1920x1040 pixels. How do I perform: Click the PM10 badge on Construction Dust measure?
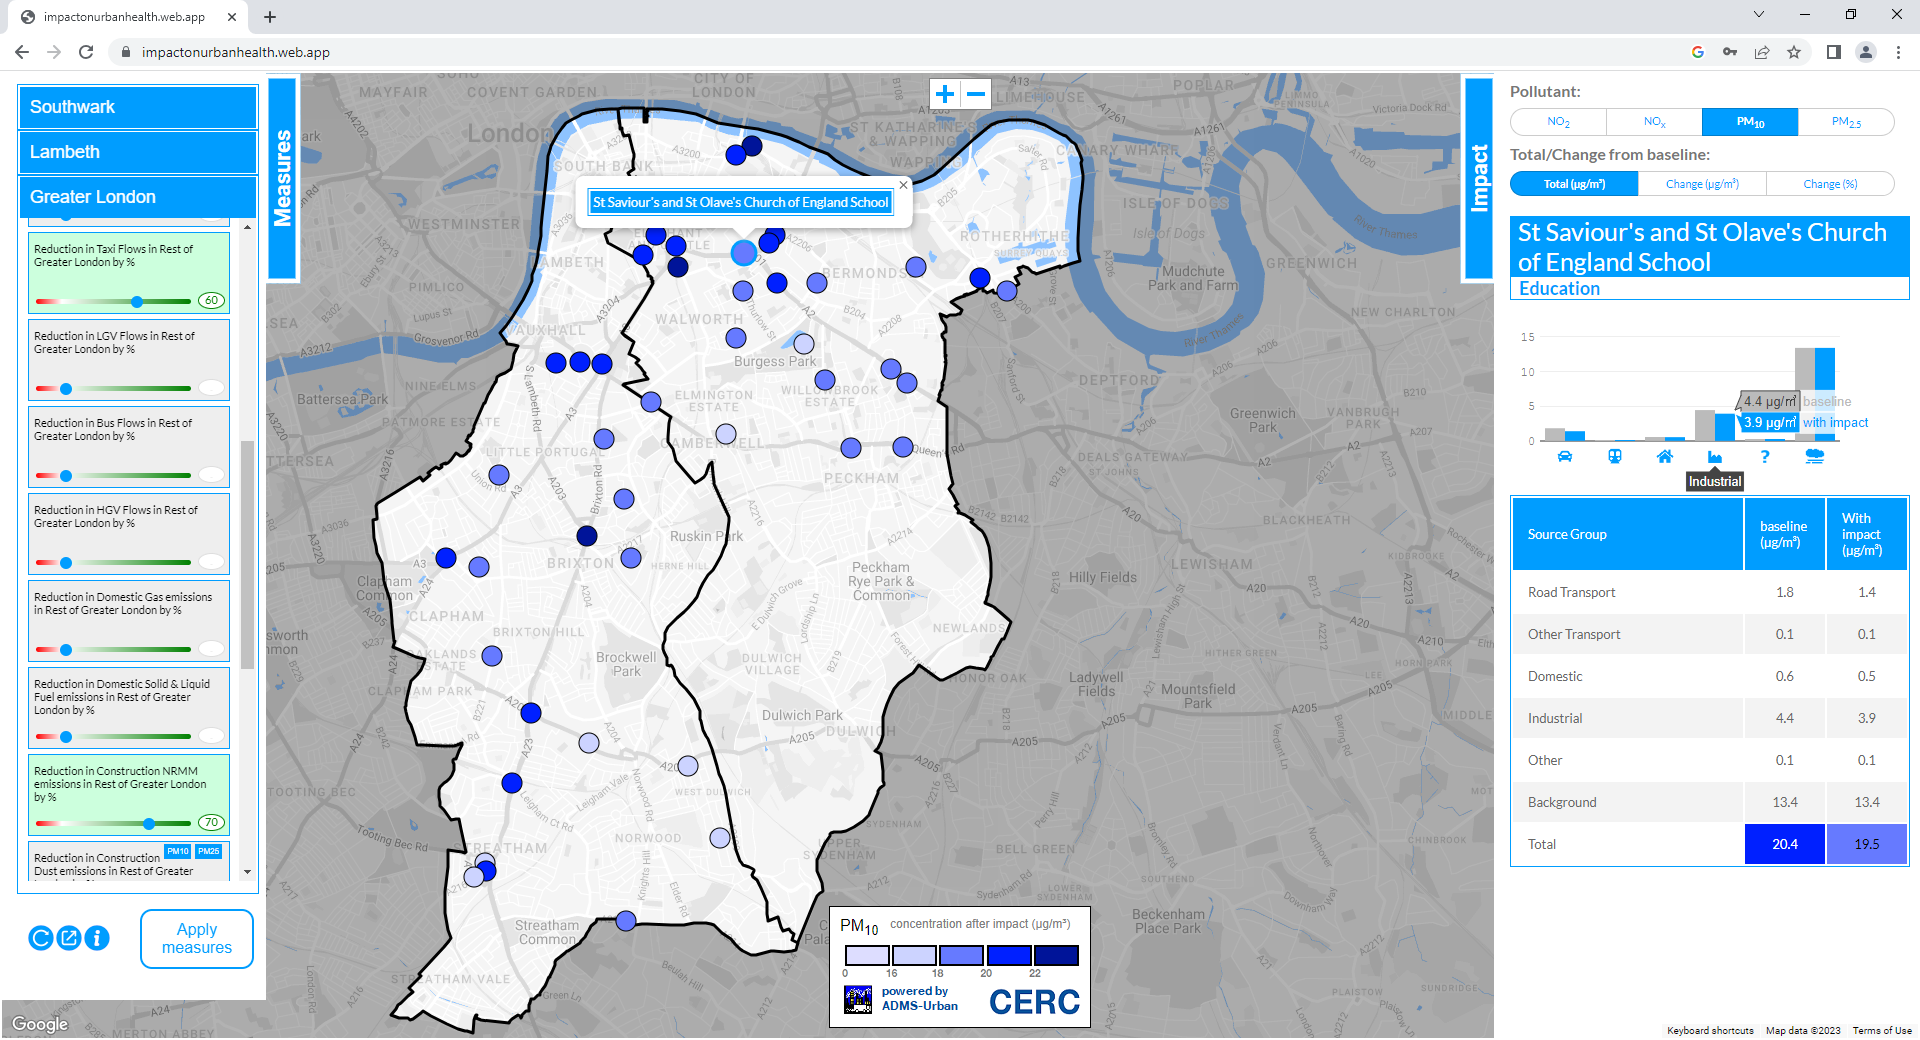[178, 851]
